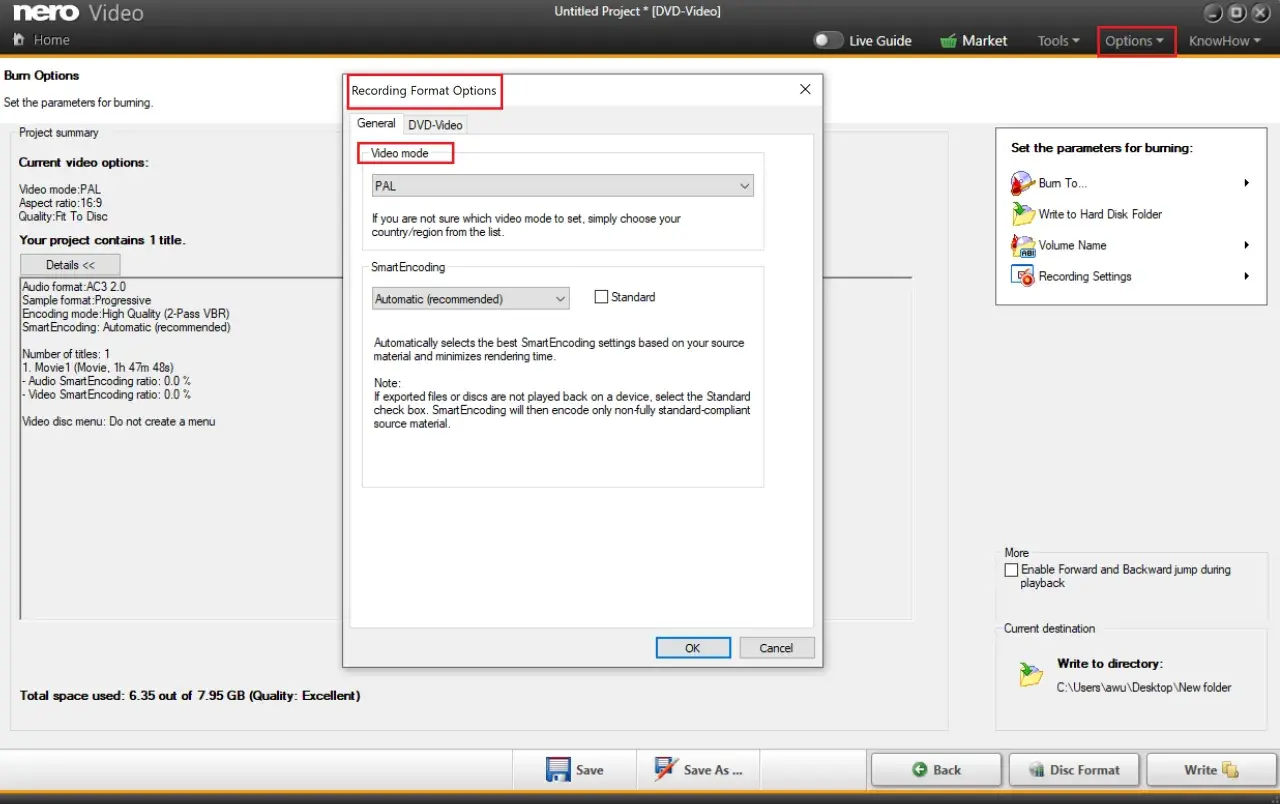Image resolution: width=1280 pixels, height=804 pixels.
Task: Click the Home house icon
Action: (18, 40)
